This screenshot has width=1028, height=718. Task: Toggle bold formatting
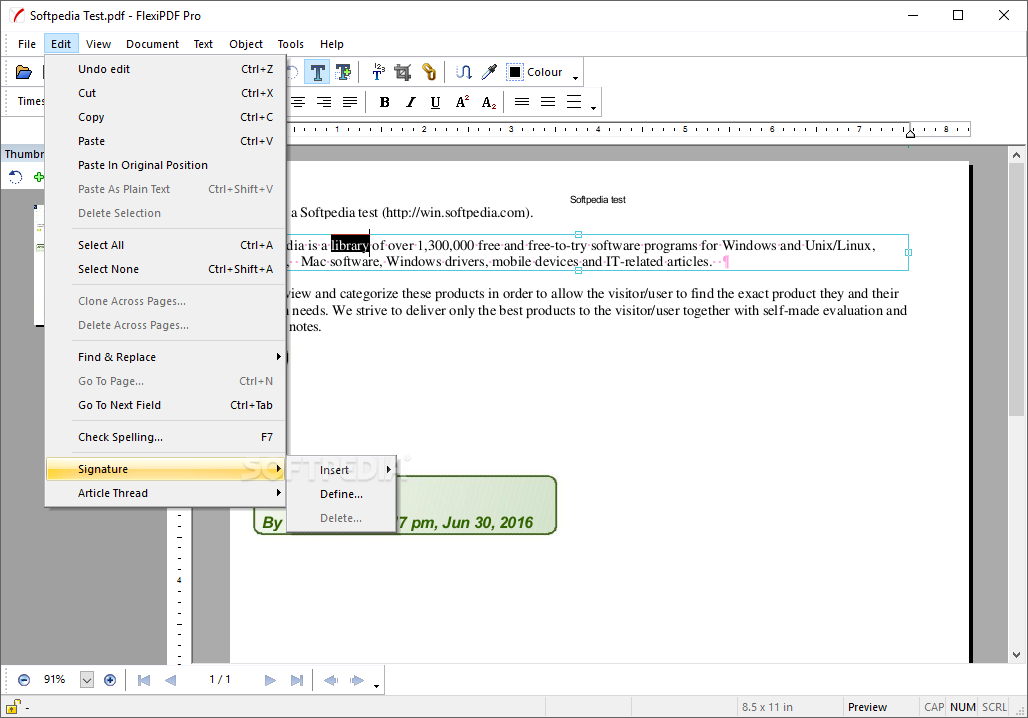[384, 102]
